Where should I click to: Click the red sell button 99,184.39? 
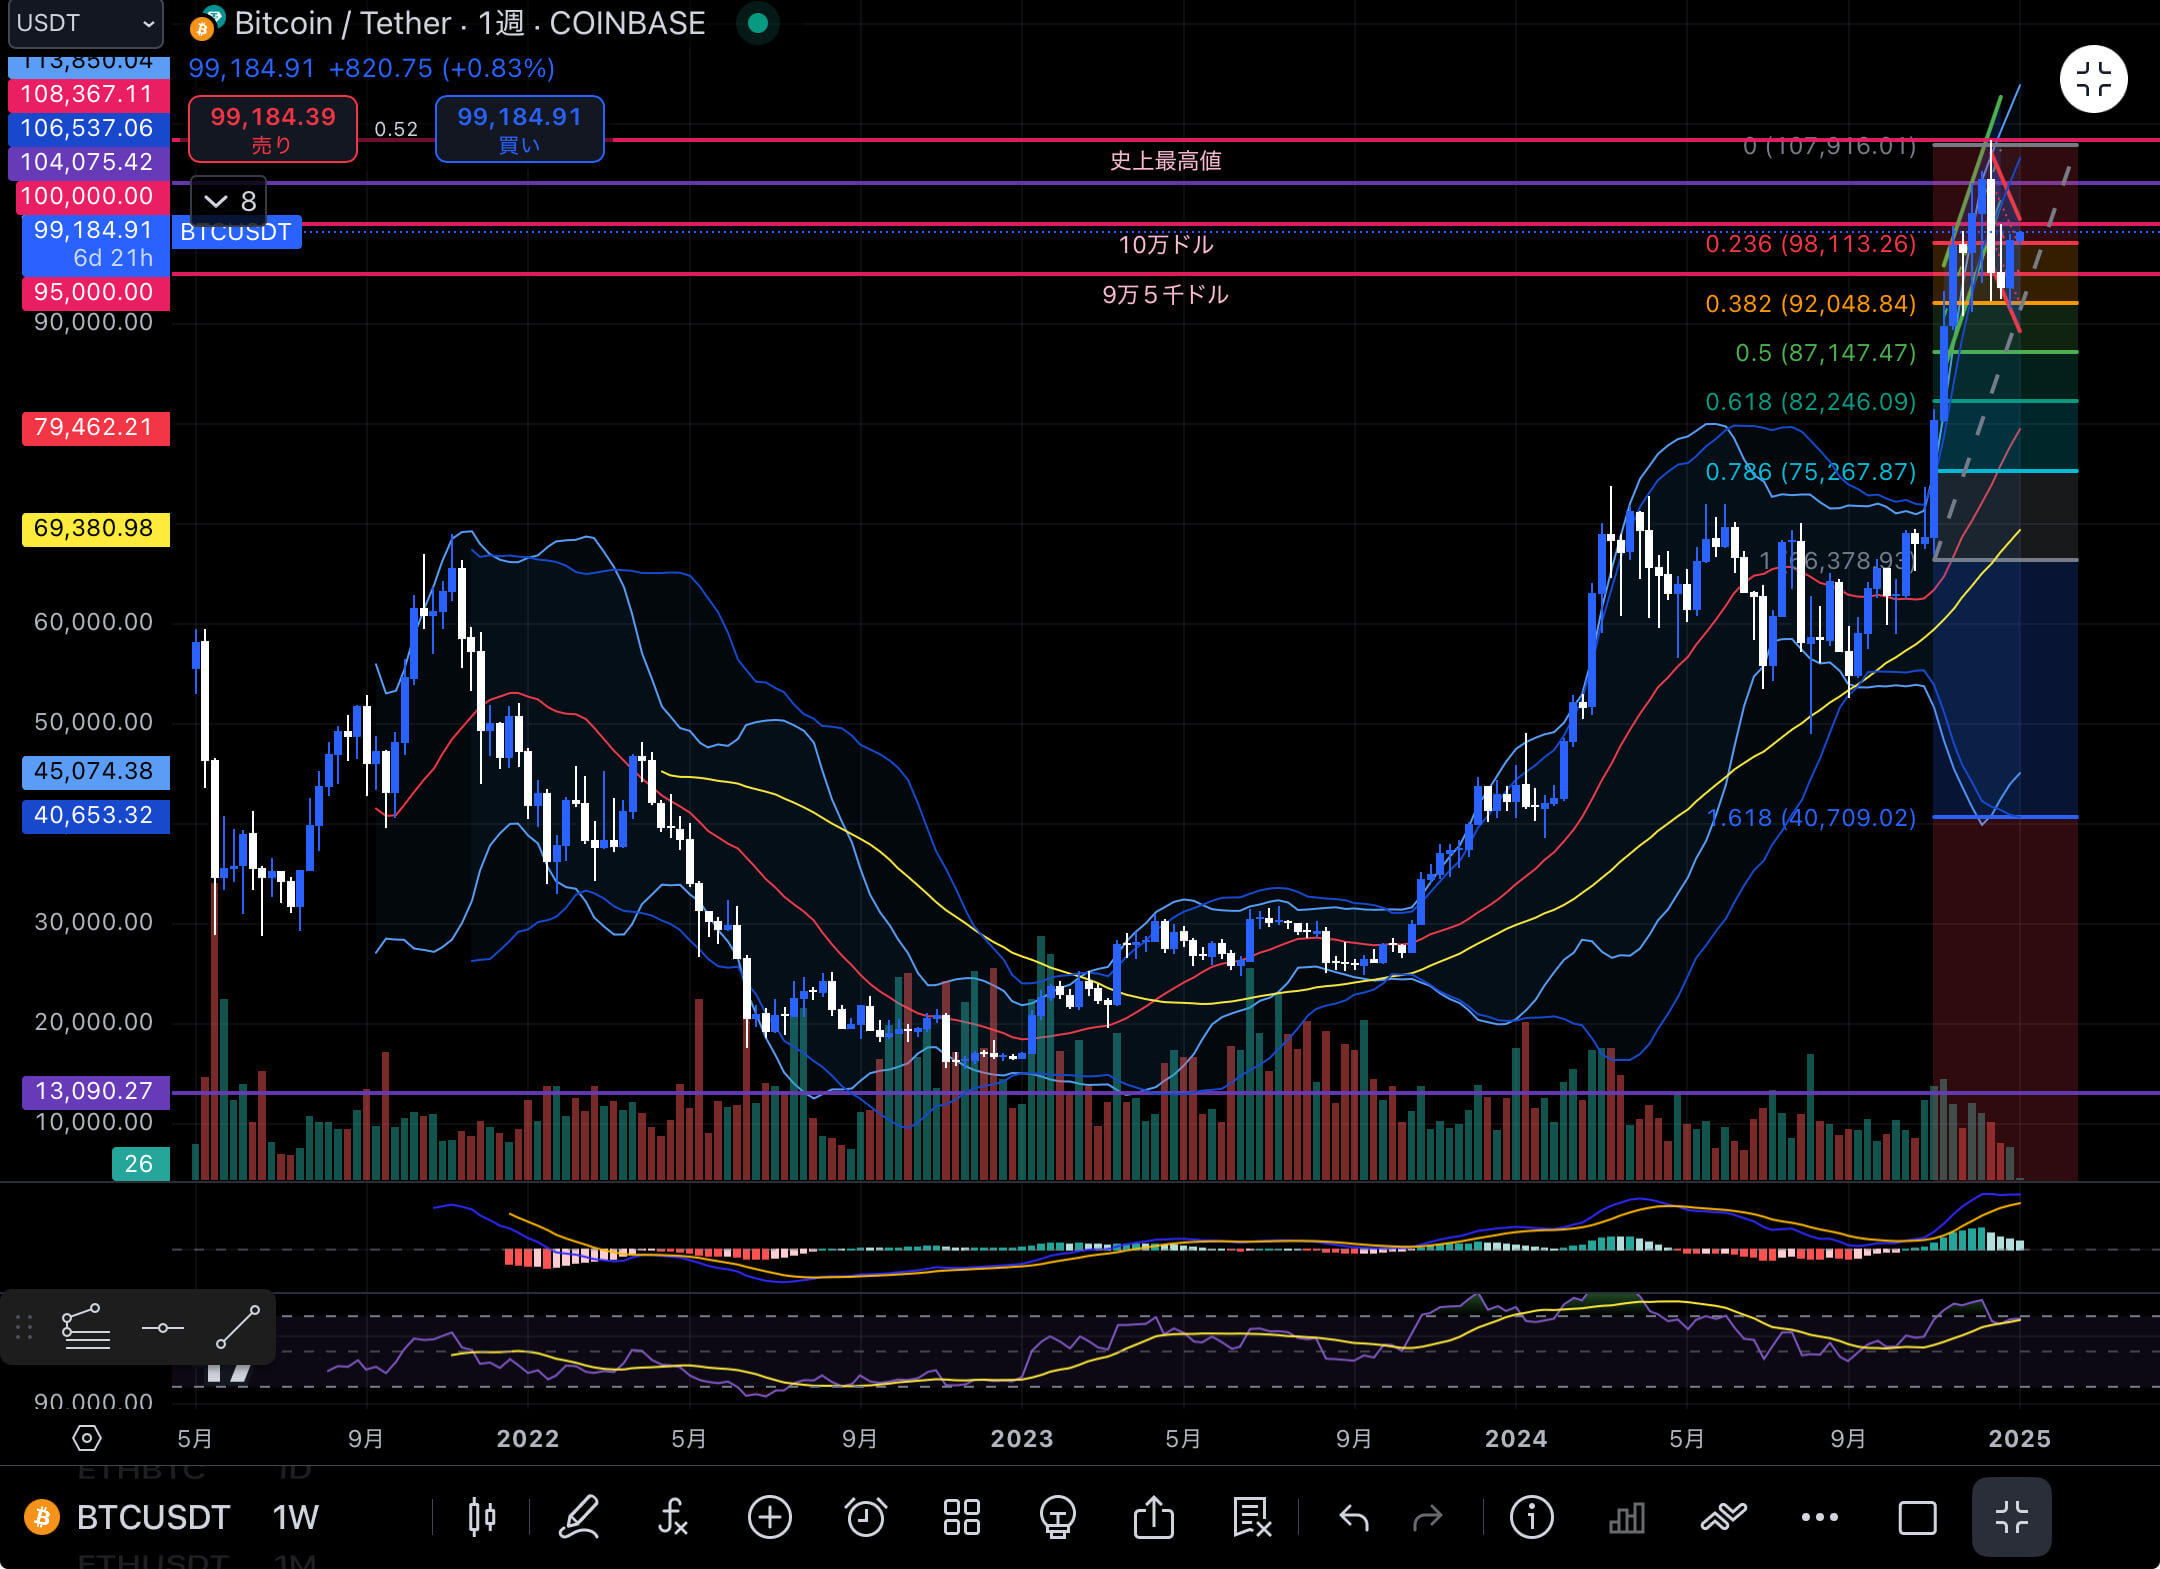click(273, 129)
